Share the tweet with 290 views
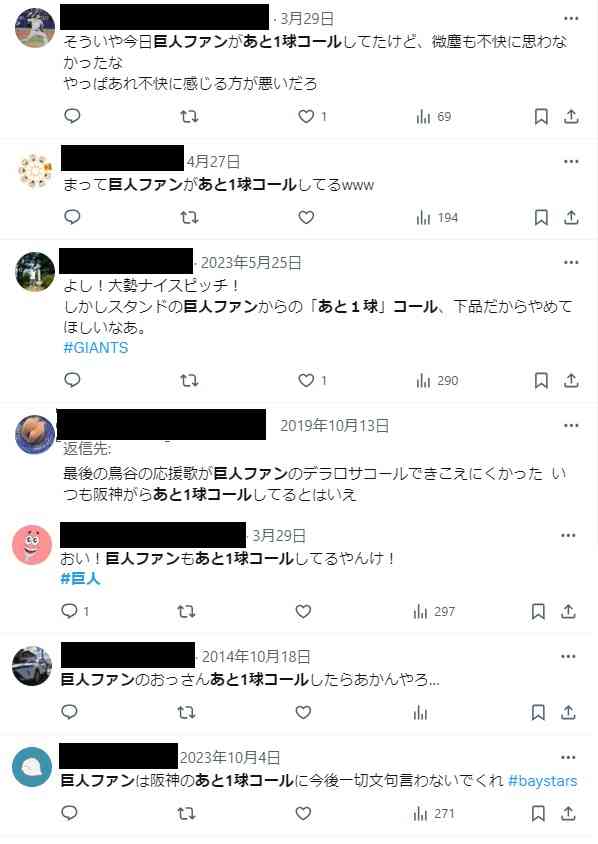This screenshot has width=598, height=844. pyautogui.click(x=571, y=381)
